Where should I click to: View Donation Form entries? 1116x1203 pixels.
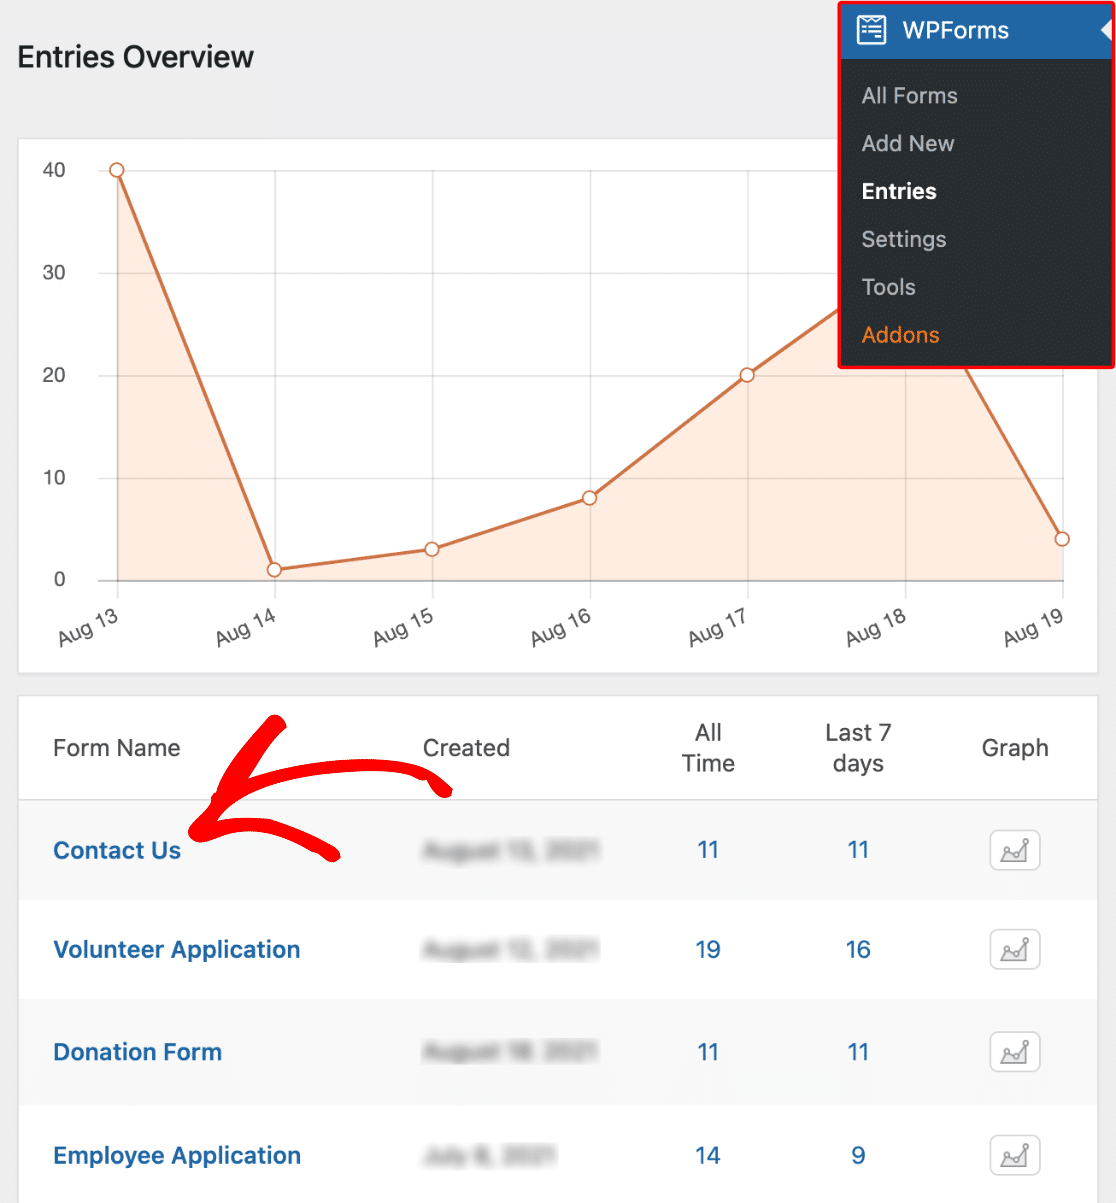coord(138,1052)
